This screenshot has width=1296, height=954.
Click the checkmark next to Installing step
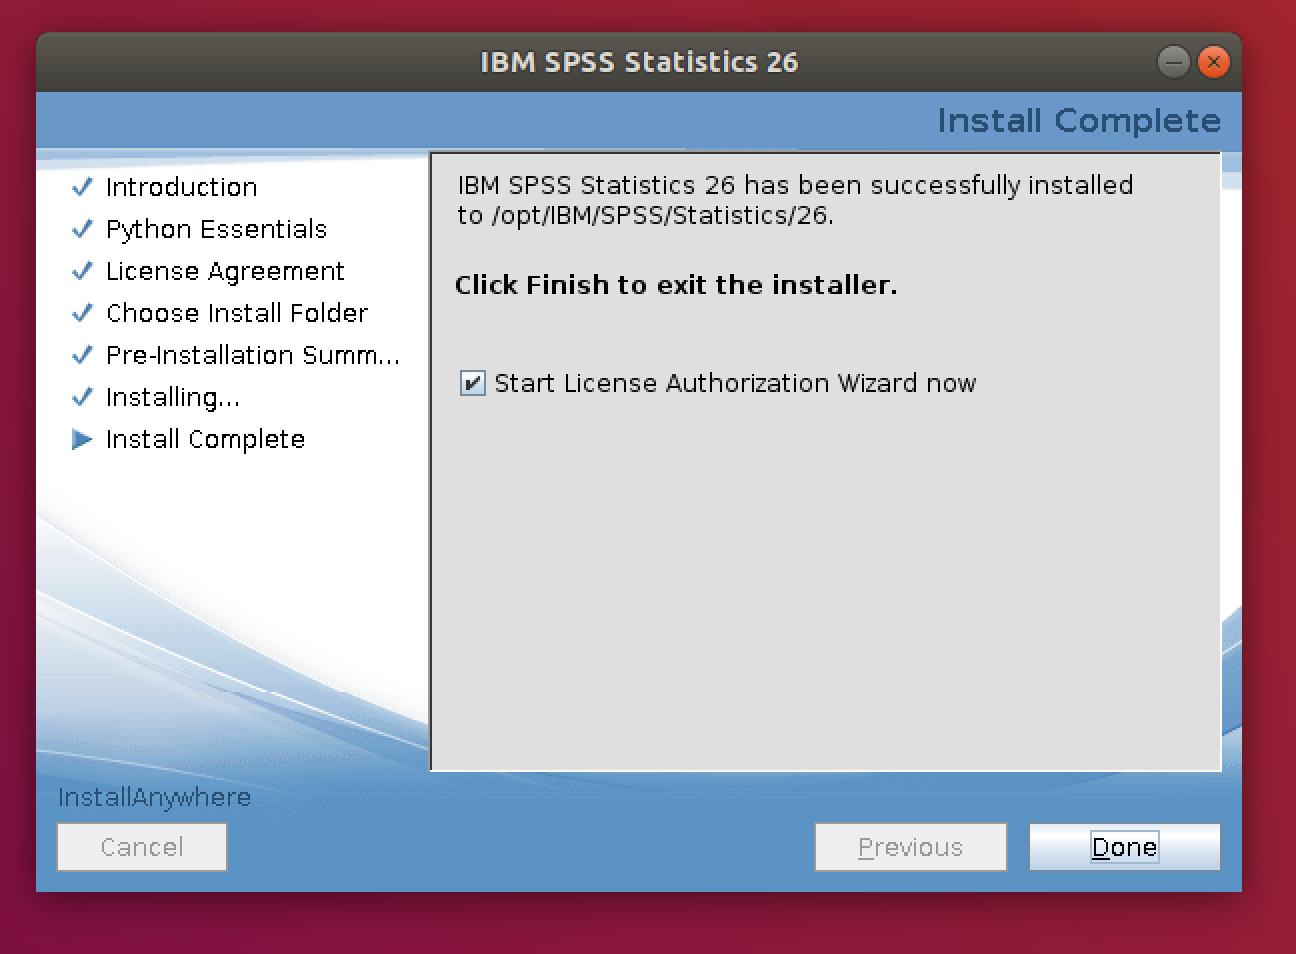click(x=82, y=397)
